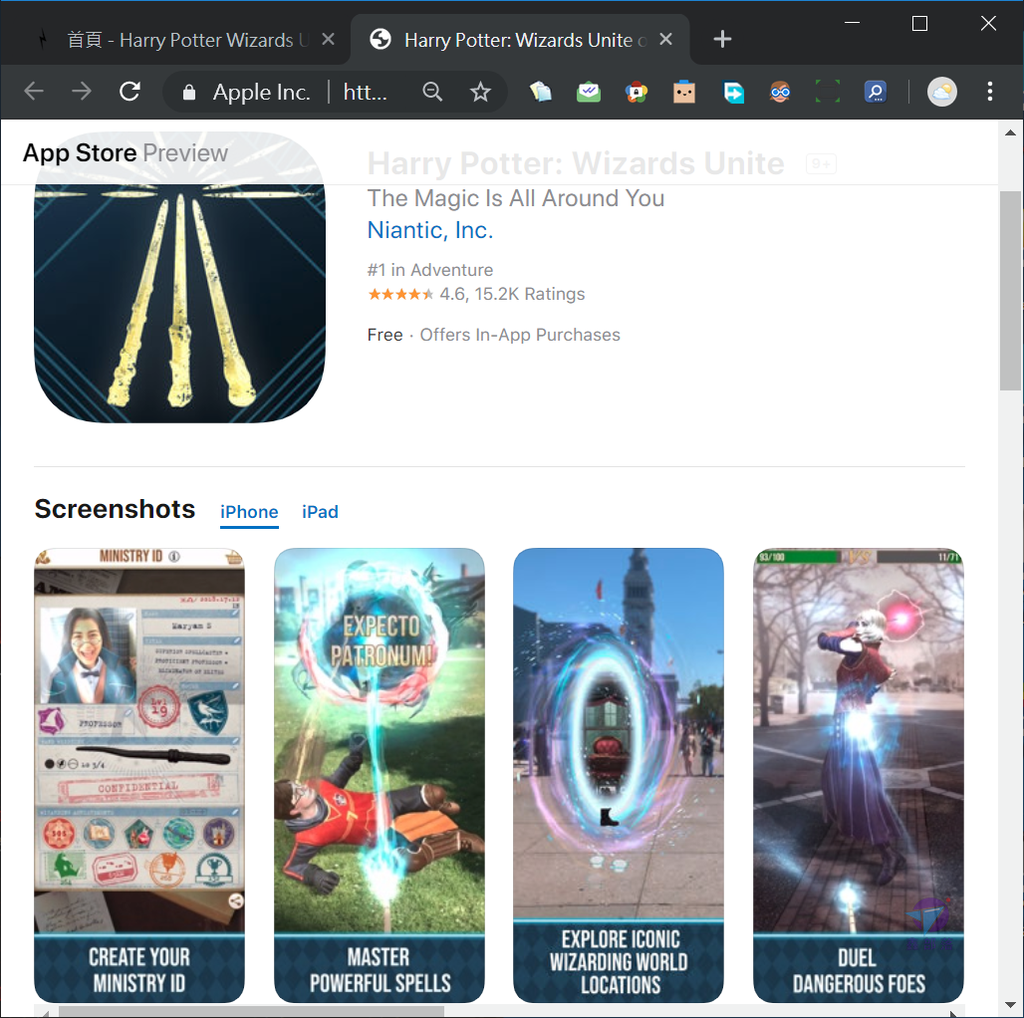Open the blue magnifier search extension
This screenshot has width=1024, height=1018.
[x=875, y=92]
